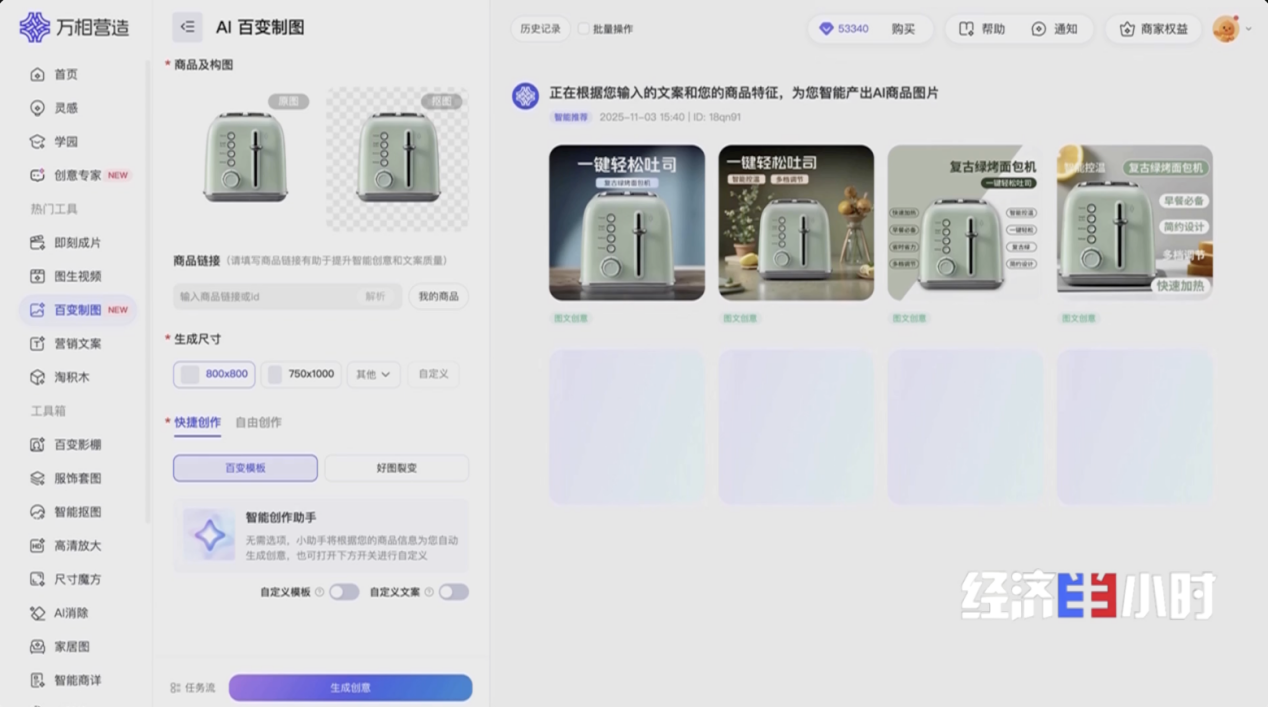Open 智能抠图 tool in sidebar
1268x707 pixels.
coord(38,512)
